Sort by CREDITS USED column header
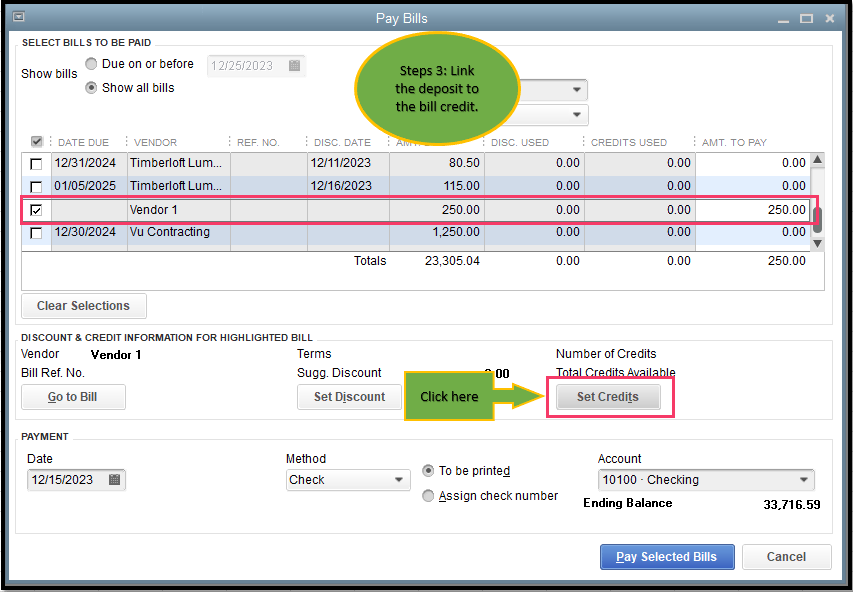This screenshot has width=853, height=592. click(629, 143)
